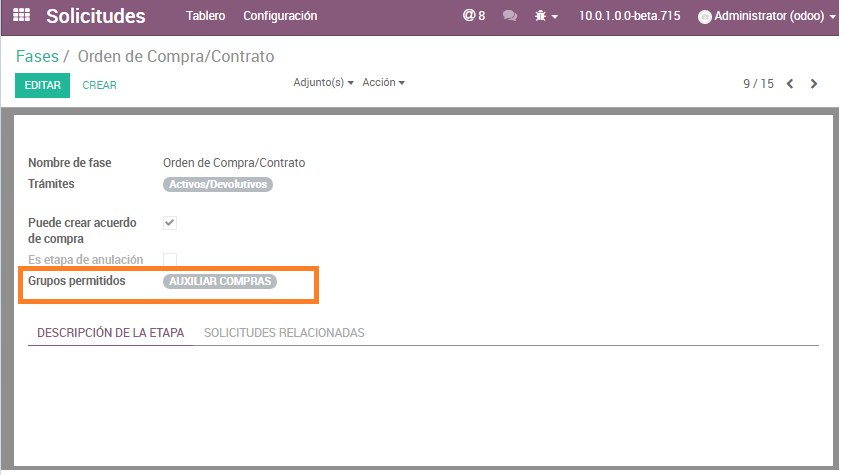Click the AUXILIAR COMPRAS group tag
The width and height of the screenshot is (843, 475).
[x=220, y=282]
